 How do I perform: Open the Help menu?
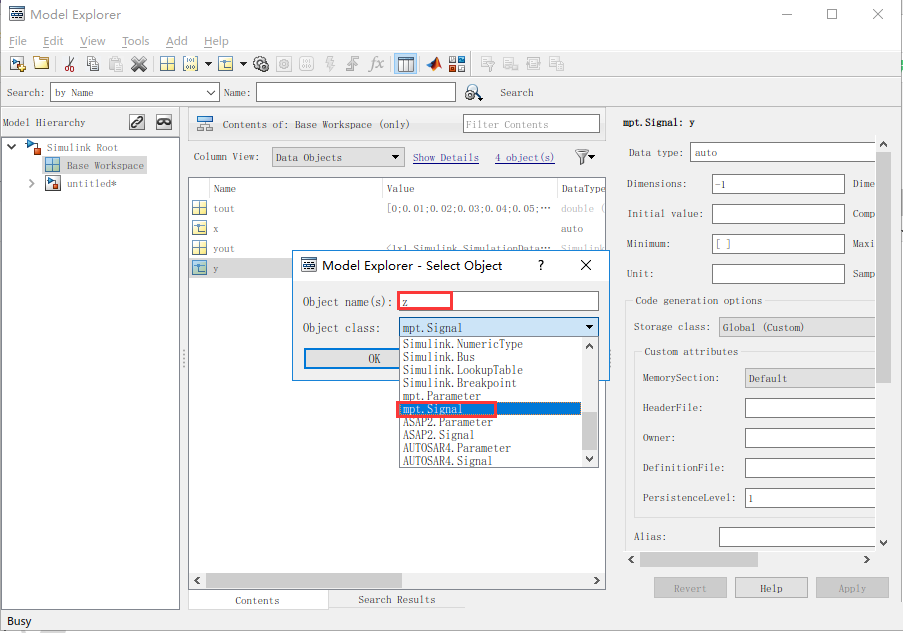pyautogui.click(x=216, y=41)
